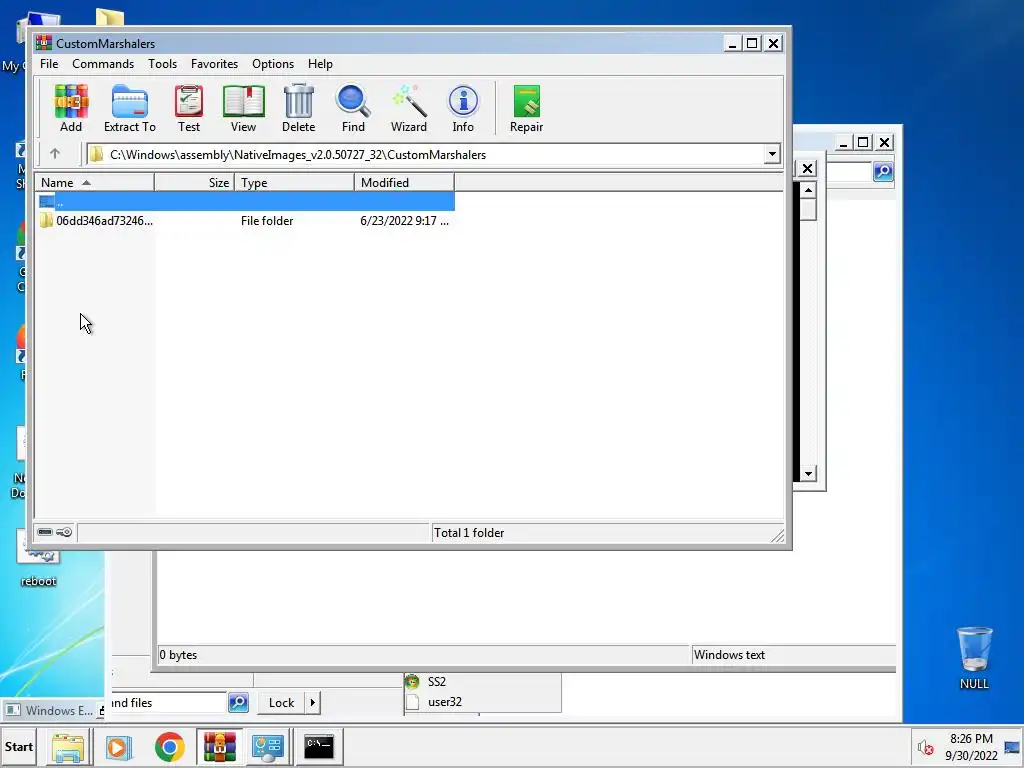Open Windows Explorer from the taskbar
The image size is (1024, 768).
coord(68,747)
